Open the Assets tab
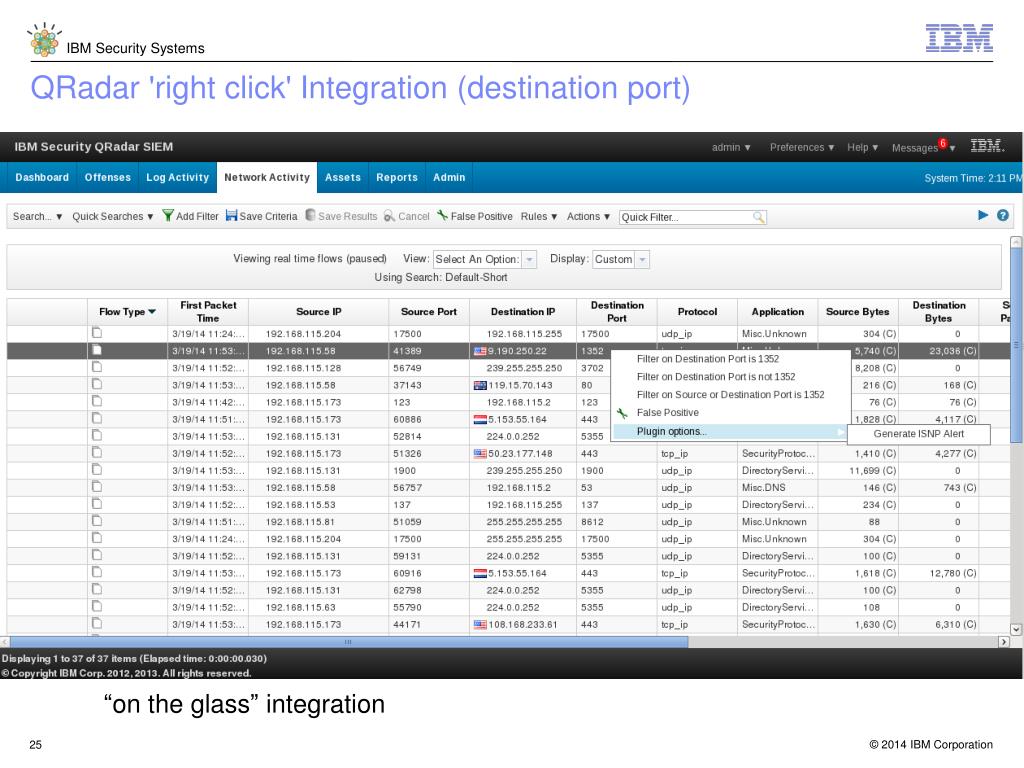The image size is (1024, 768). pyautogui.click(x=343, y=178)
